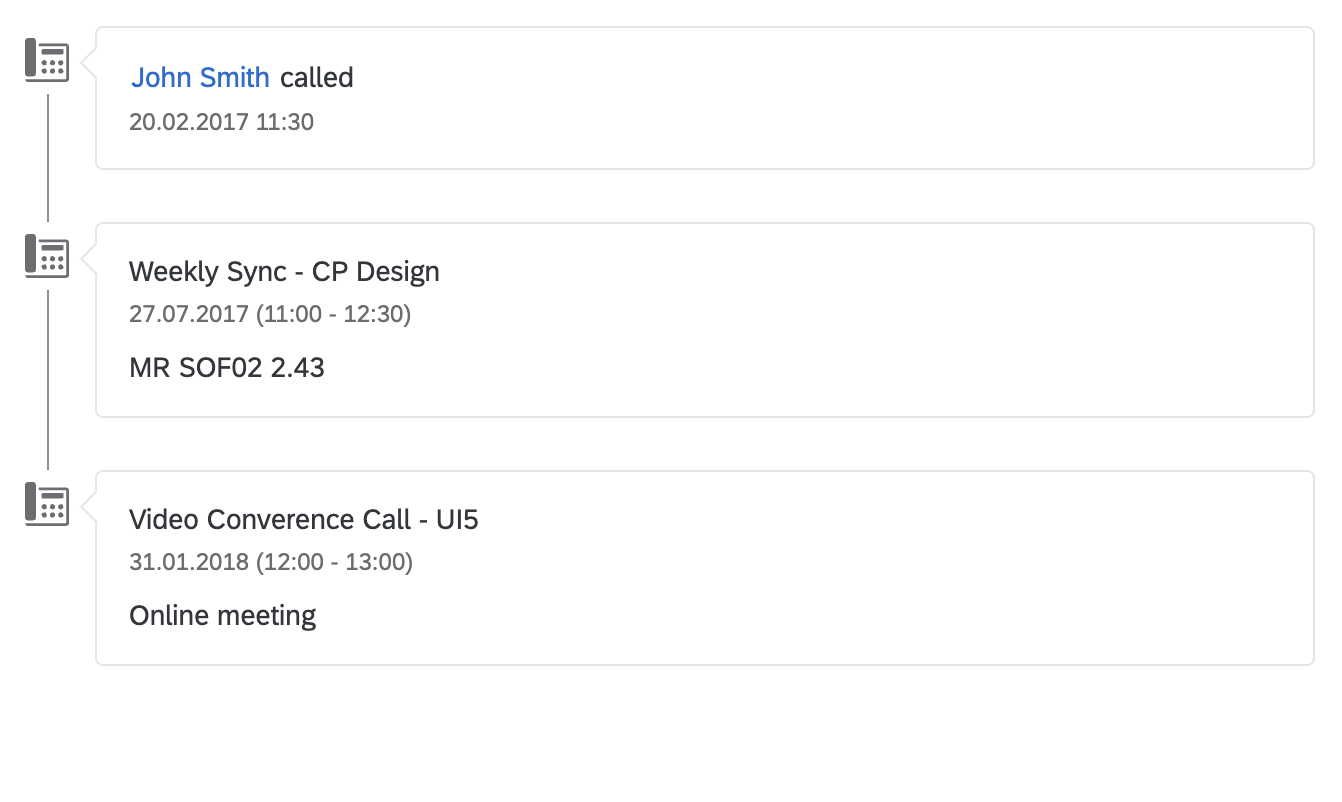The width and height of the screenshot is (1342, 802).
Task: Select the 31.01.2018 meeting time label
Action: (x=271, y=562)
